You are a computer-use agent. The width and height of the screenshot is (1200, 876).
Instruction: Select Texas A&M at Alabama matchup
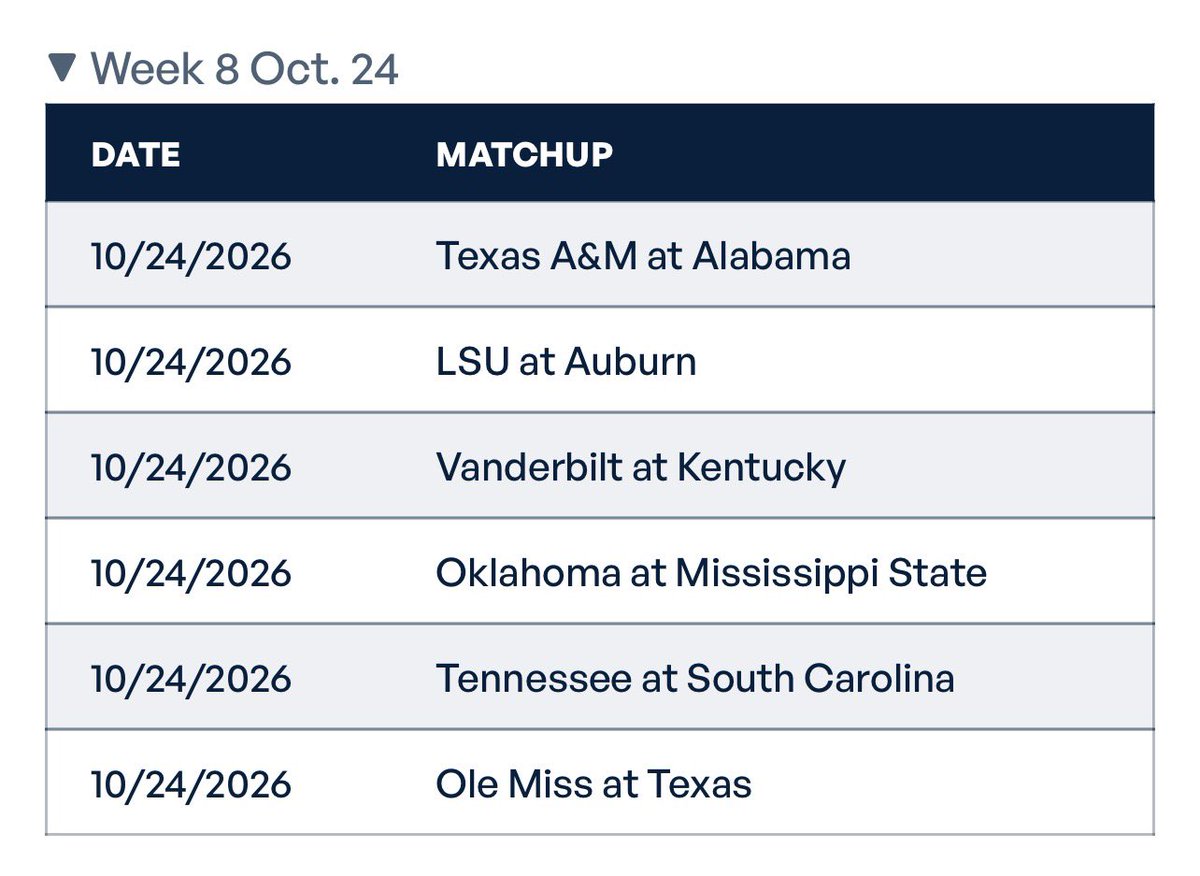[643, 256]
